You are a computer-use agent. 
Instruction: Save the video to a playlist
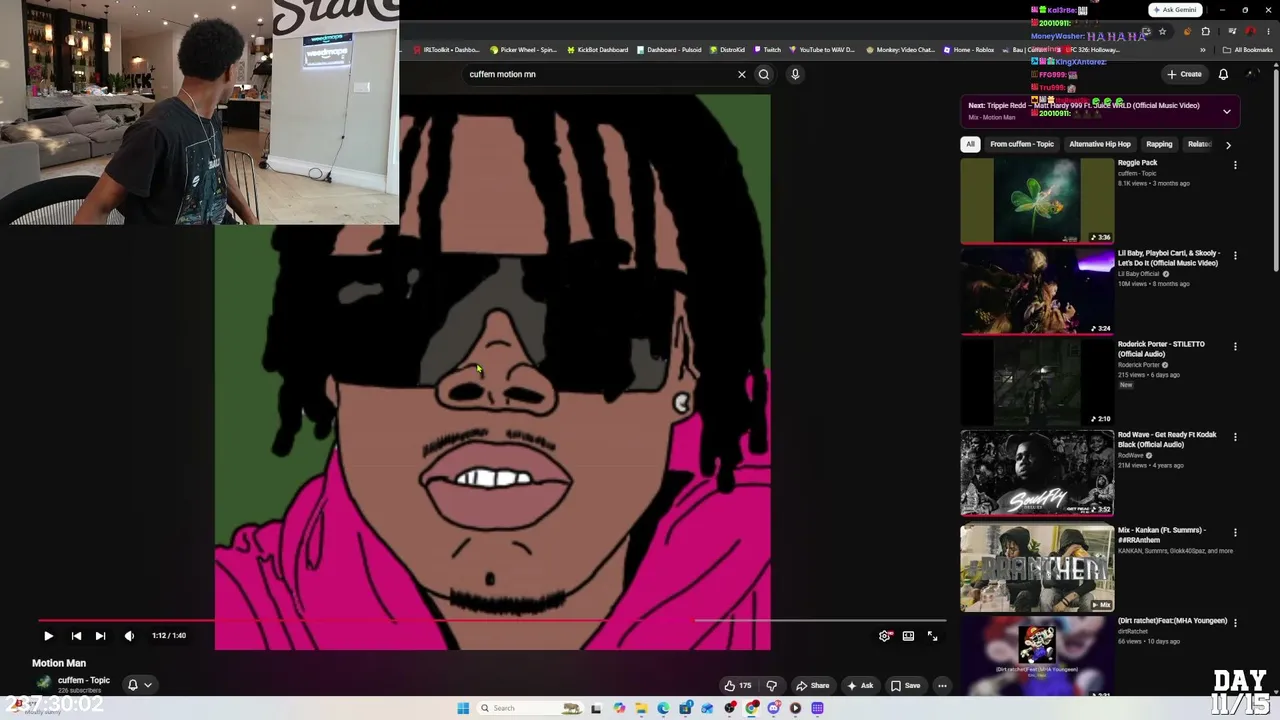click(905, 686)
